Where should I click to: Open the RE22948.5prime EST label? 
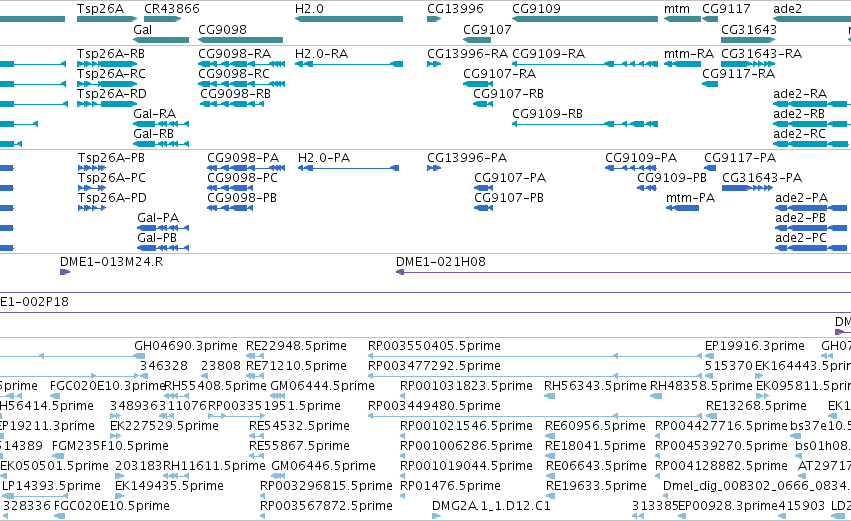[296, 346]
